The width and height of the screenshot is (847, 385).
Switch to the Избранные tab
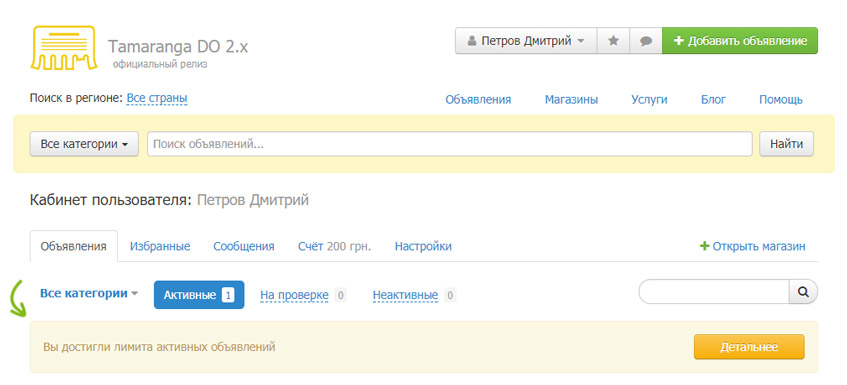click(x=160, y=246)
